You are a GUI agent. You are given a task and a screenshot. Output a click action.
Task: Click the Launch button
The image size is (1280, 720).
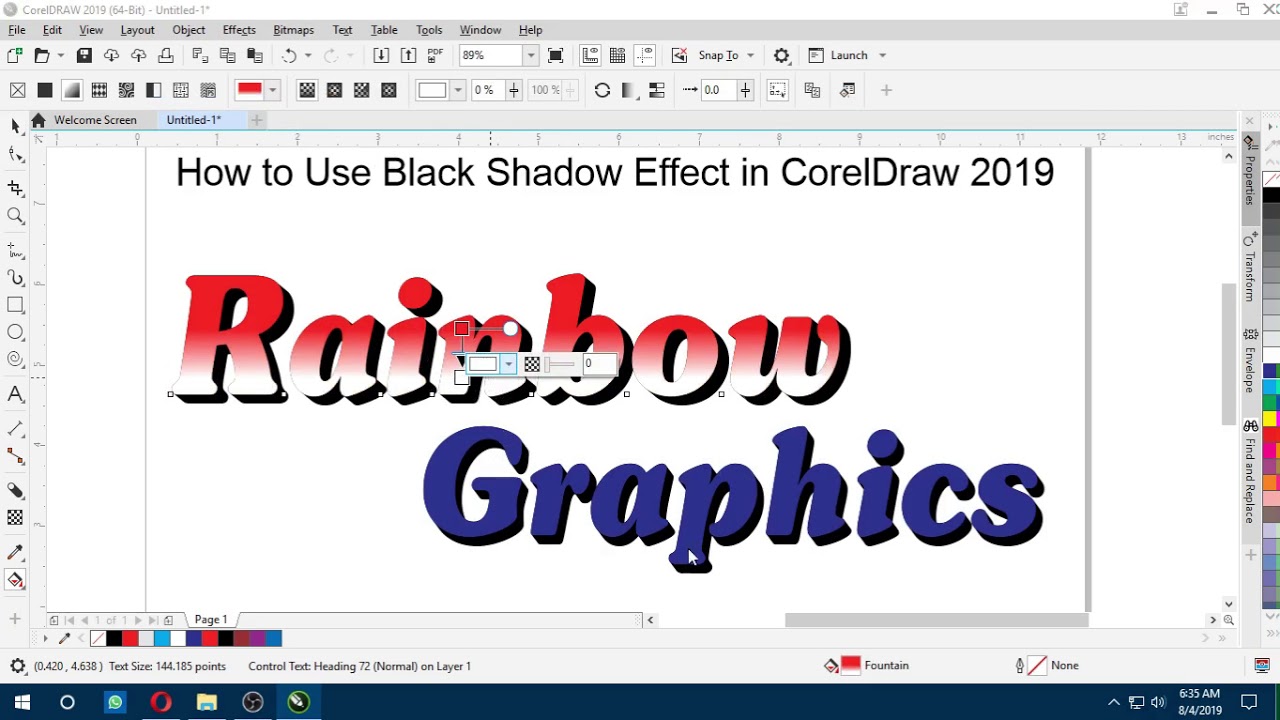(838, 55)
